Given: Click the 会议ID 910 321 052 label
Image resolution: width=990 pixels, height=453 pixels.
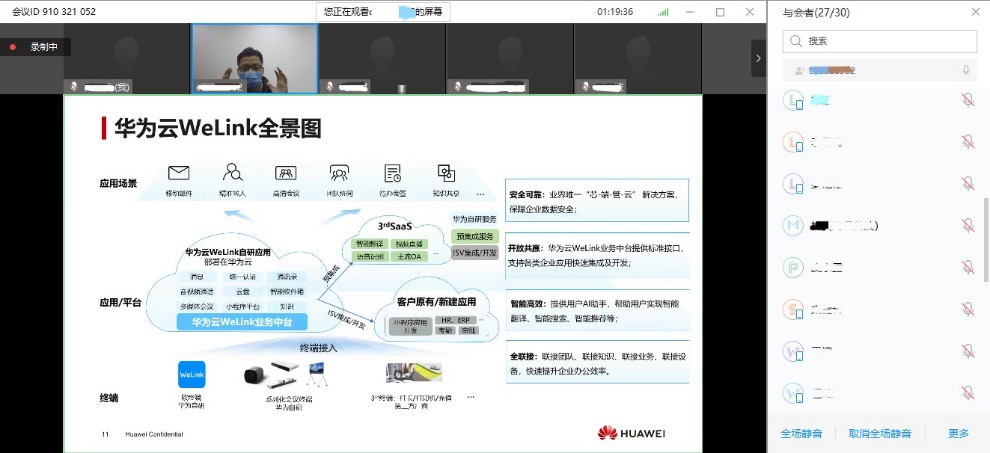Looking at the screenshot, I should tap(54, 11).
